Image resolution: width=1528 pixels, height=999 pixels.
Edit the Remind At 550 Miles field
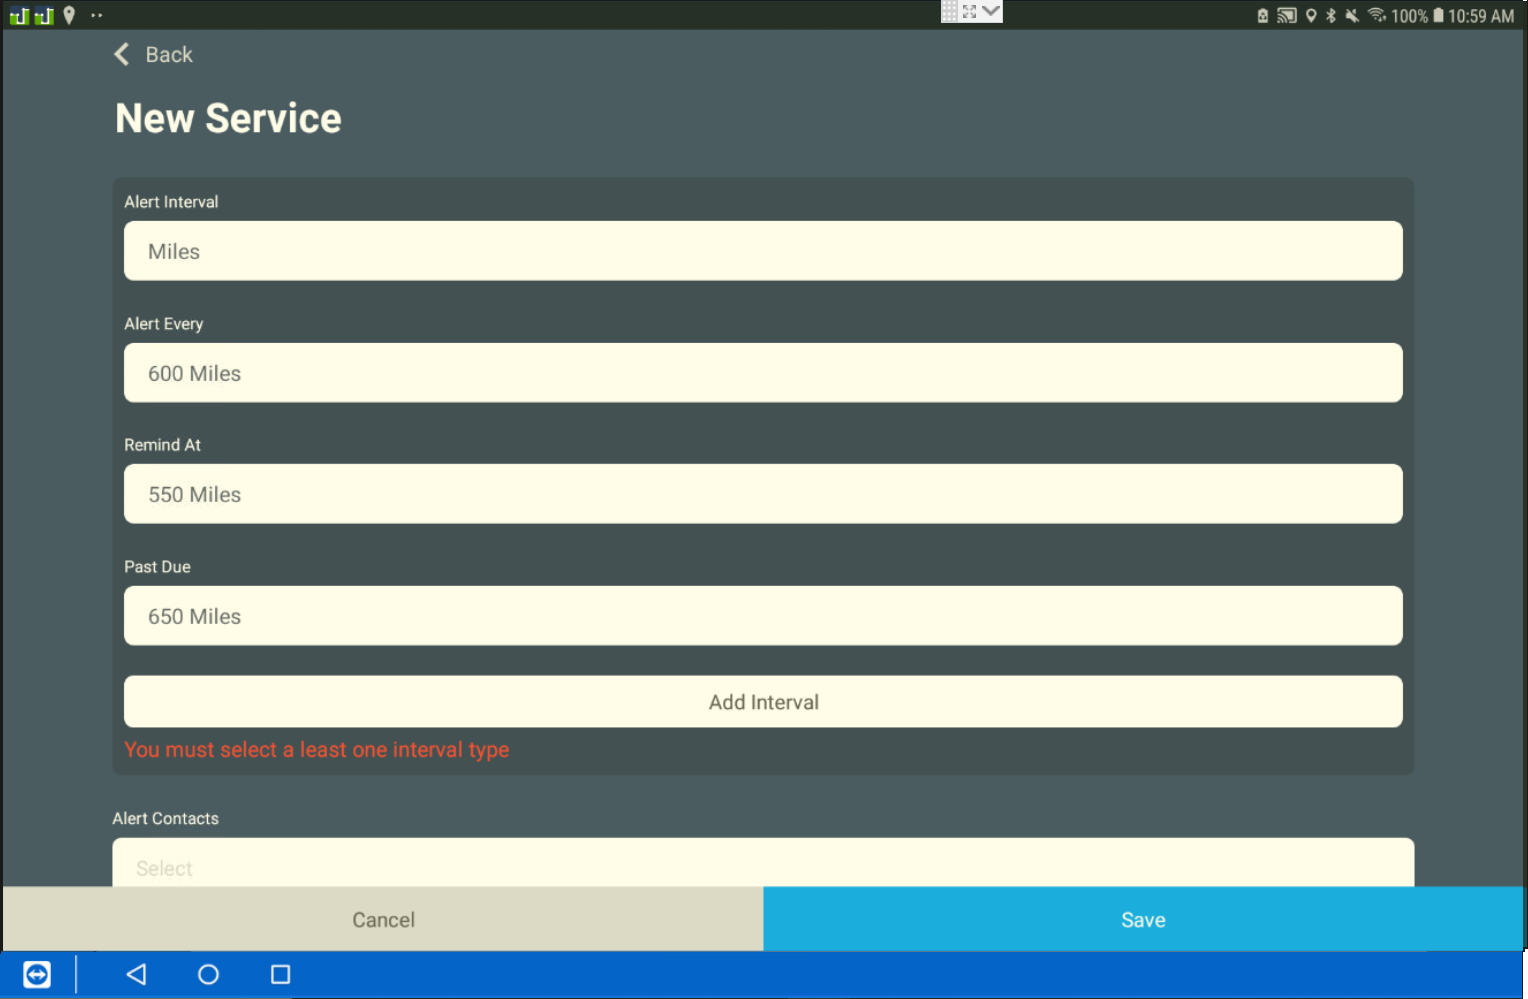[762, 494]
